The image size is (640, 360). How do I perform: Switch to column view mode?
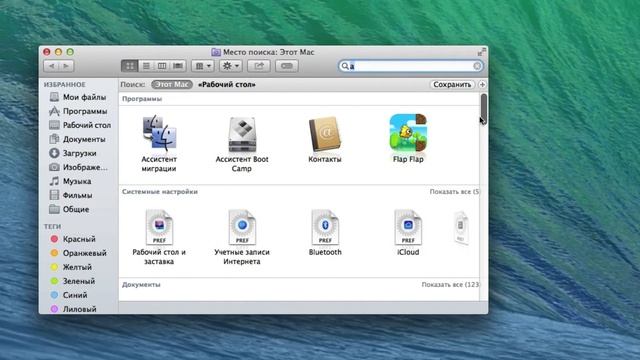162,66
